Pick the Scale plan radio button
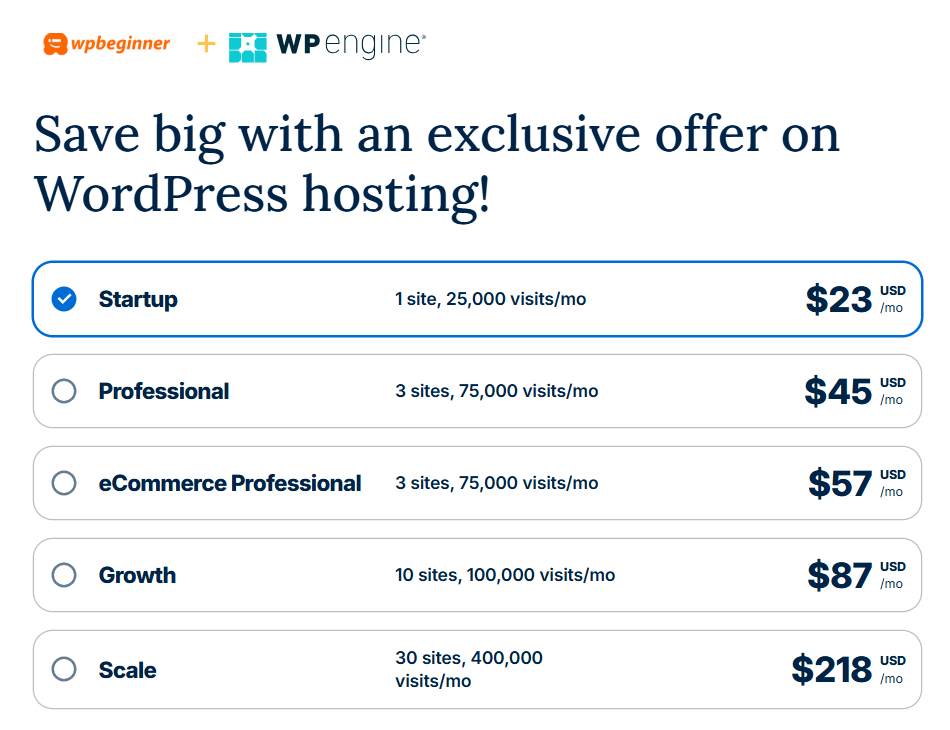 coord(64,669)
